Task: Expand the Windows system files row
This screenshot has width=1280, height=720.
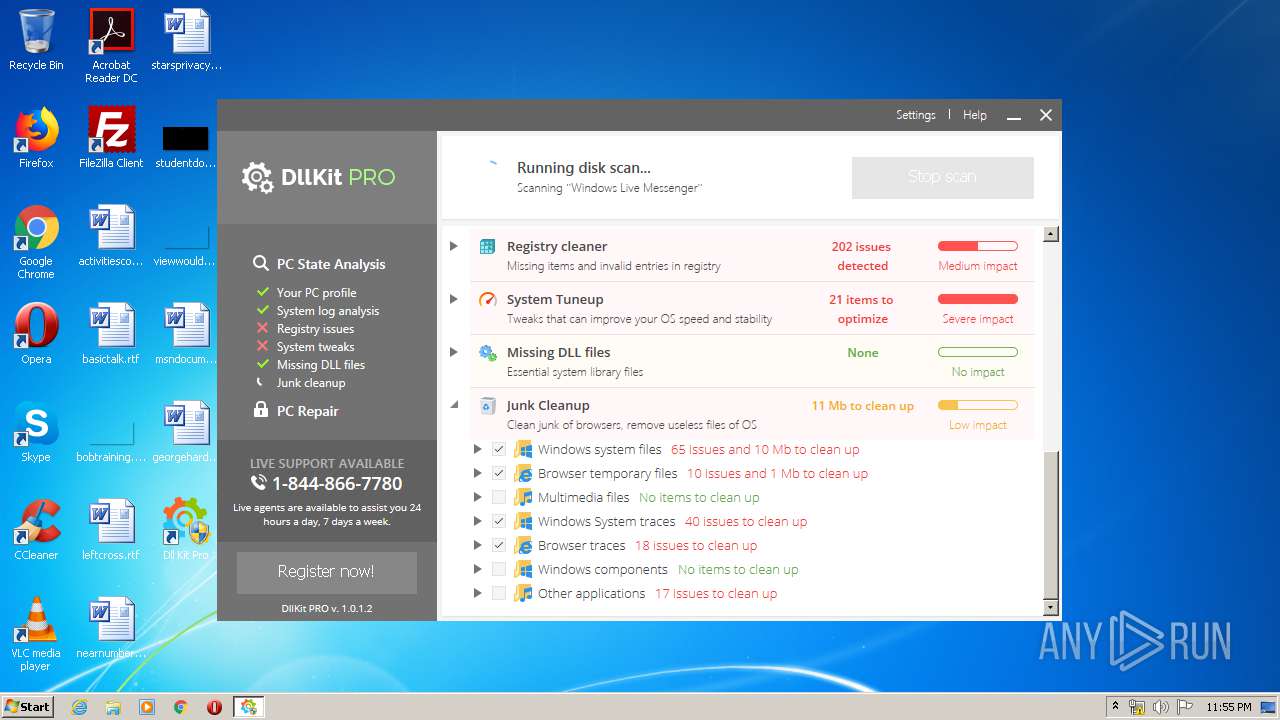Action: [x=478, y=449]
